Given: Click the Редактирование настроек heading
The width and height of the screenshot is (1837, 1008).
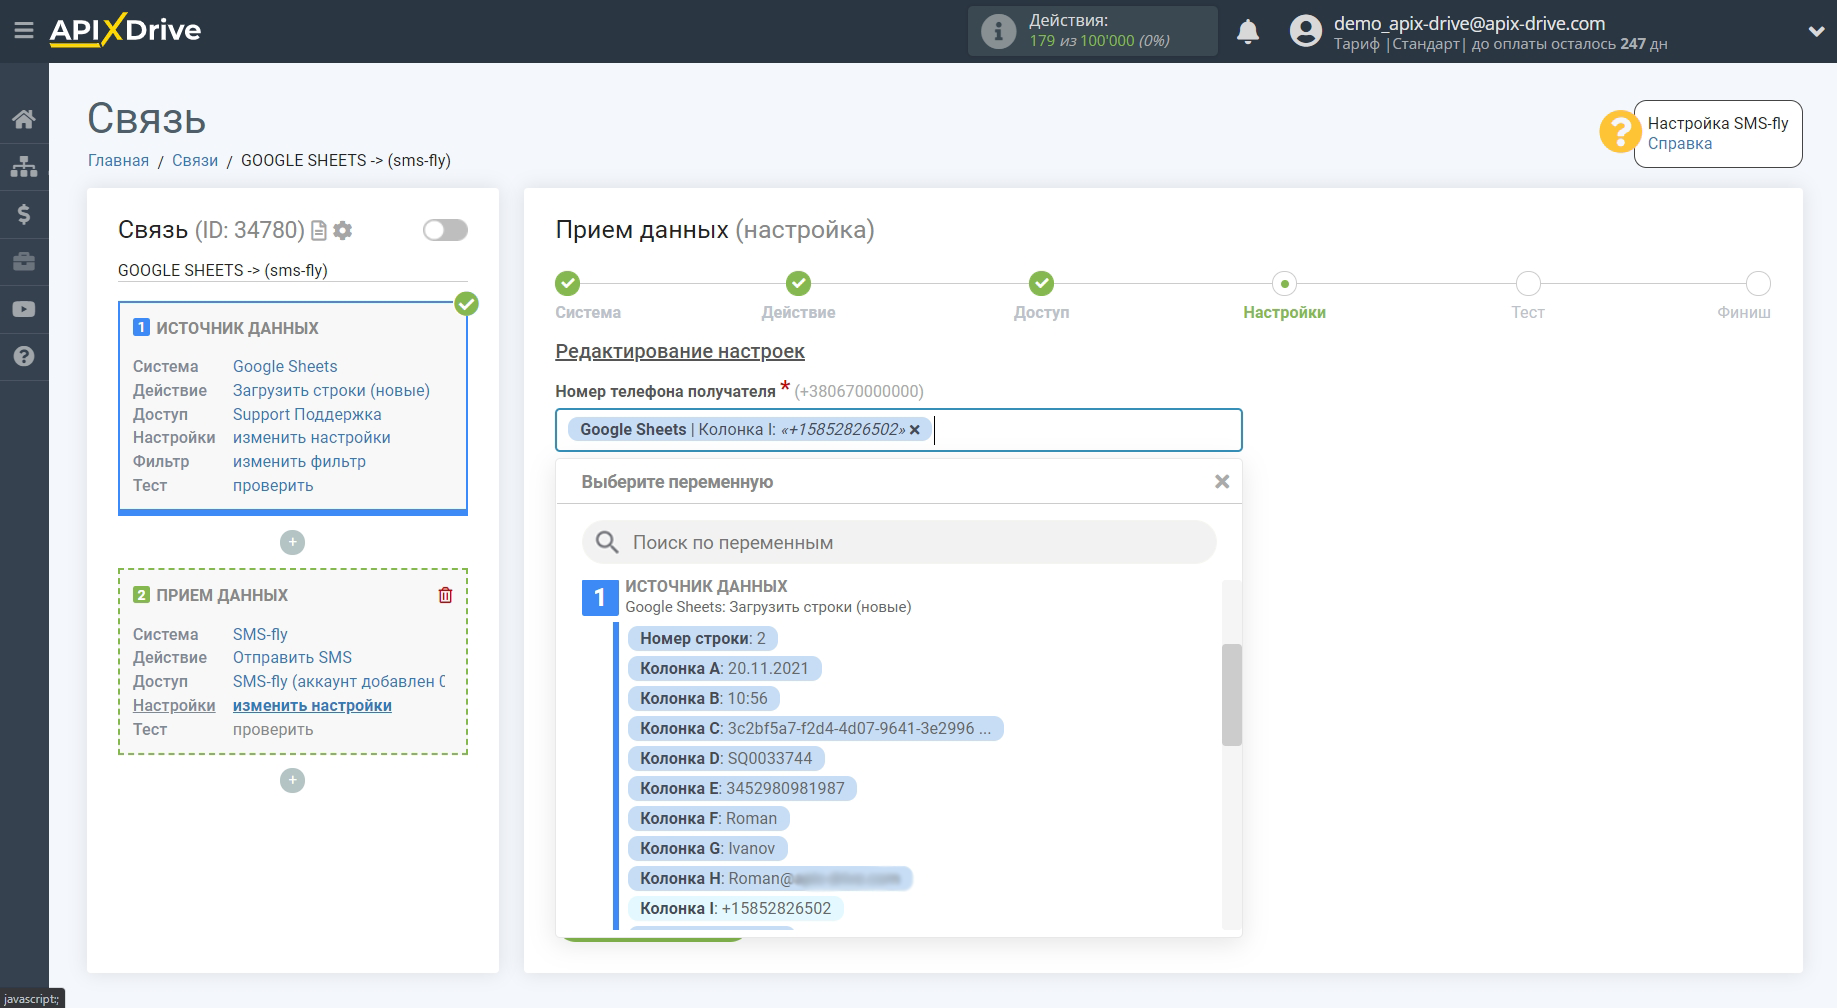Looking at the screenshot, I should [680, 351].
